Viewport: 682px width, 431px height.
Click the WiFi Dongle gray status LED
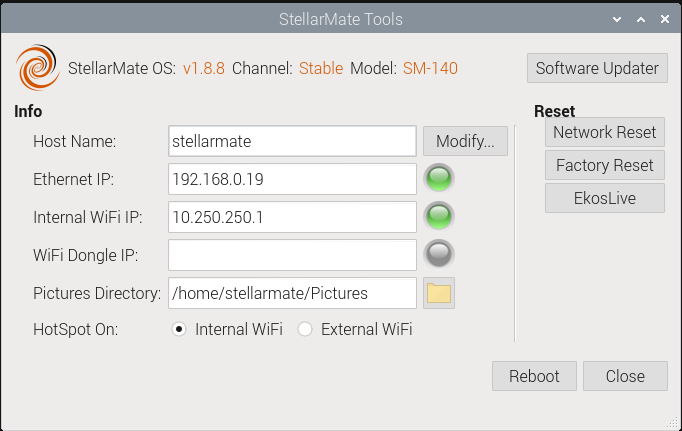439,254
